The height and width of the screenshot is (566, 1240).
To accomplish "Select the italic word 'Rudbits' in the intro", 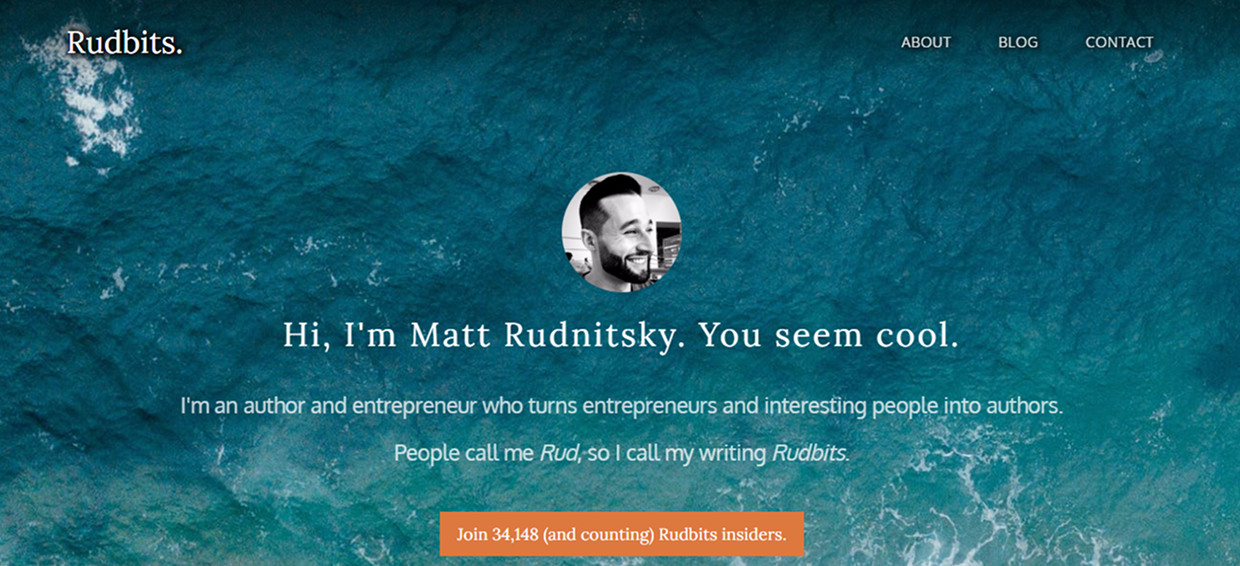I will [810, 453].
